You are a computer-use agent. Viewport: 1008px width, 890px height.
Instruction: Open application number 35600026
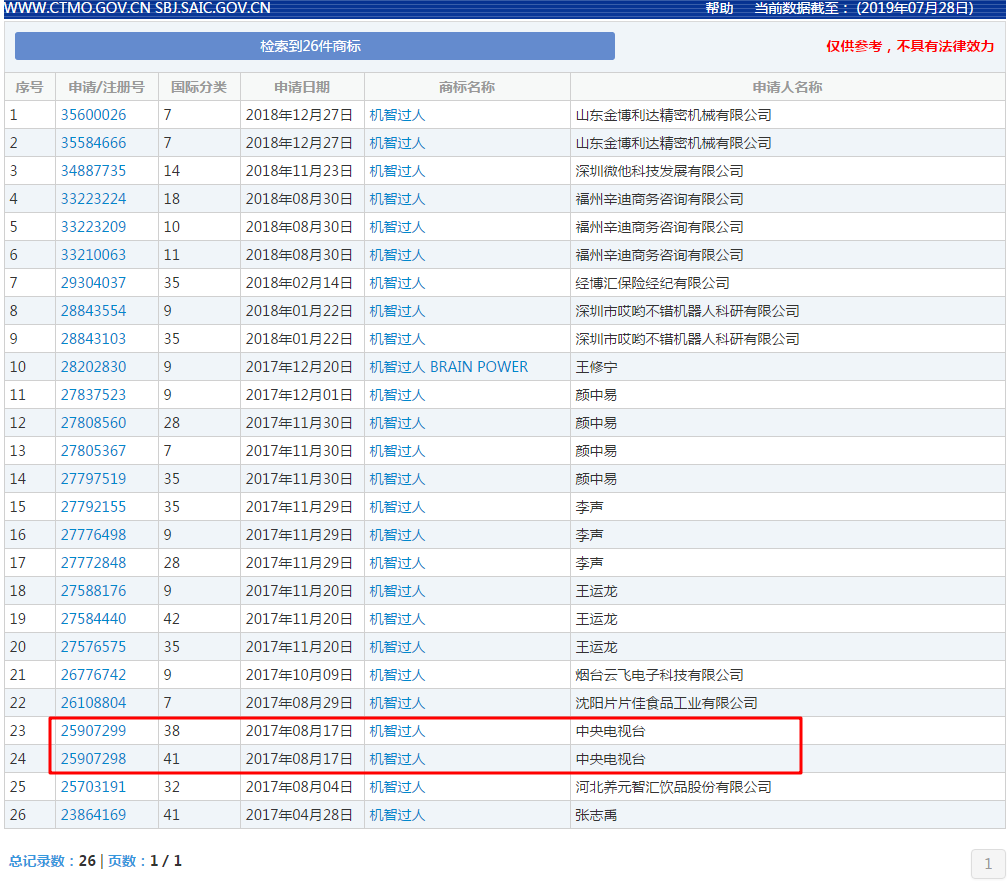(x=93, y=115)
